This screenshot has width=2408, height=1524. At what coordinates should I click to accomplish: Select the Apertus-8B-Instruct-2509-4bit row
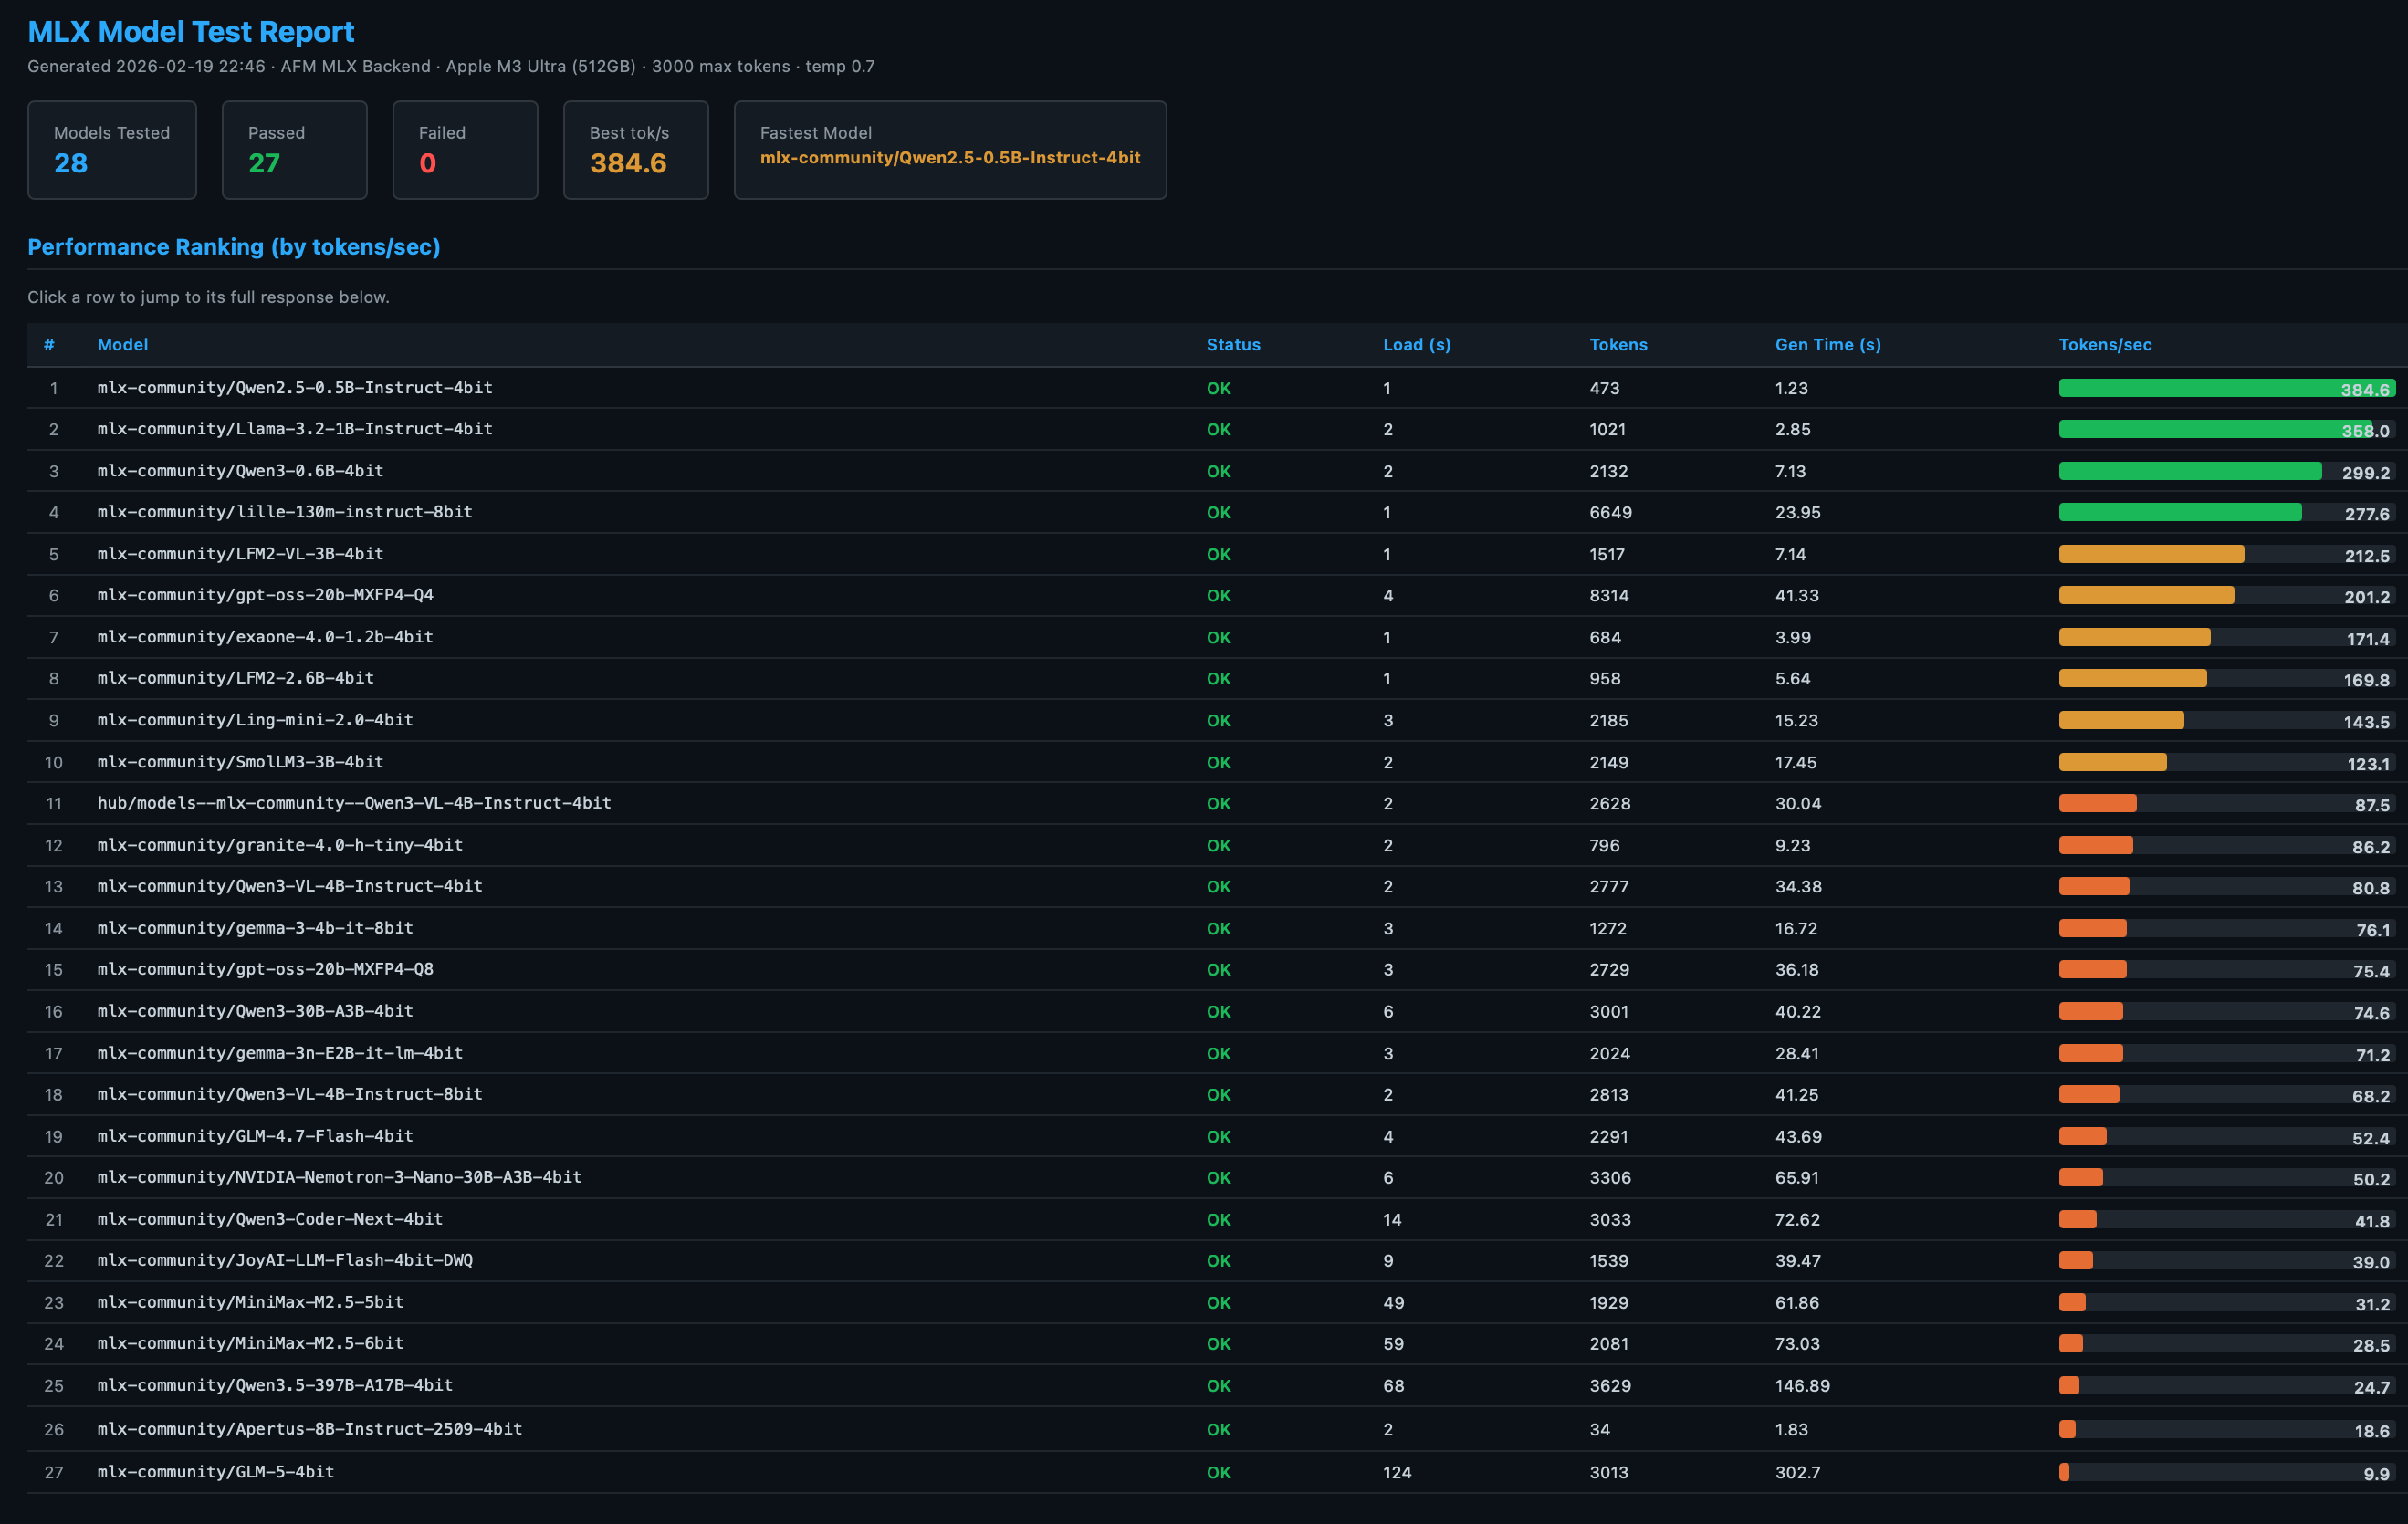point(600,1429)
